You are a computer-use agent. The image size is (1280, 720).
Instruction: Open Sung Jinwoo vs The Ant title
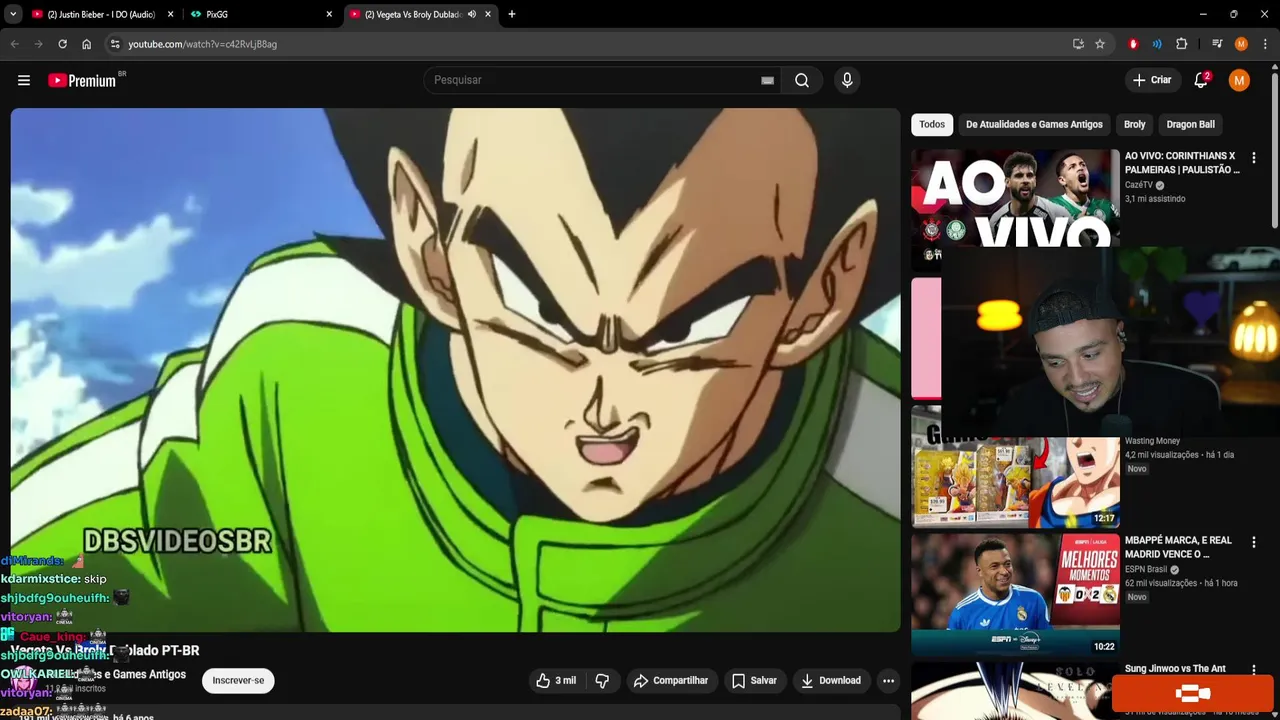[x=1175, y=669]
